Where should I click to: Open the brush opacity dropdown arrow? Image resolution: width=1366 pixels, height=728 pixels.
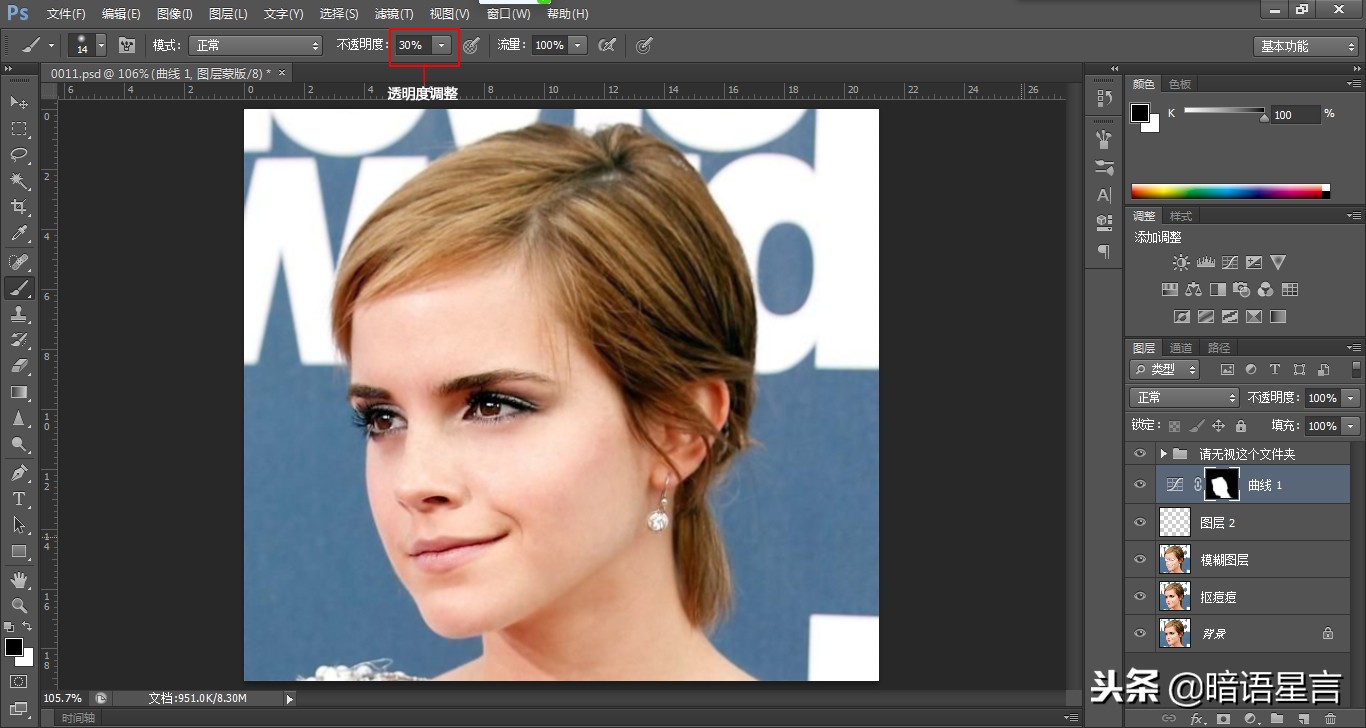pos(441,46)
